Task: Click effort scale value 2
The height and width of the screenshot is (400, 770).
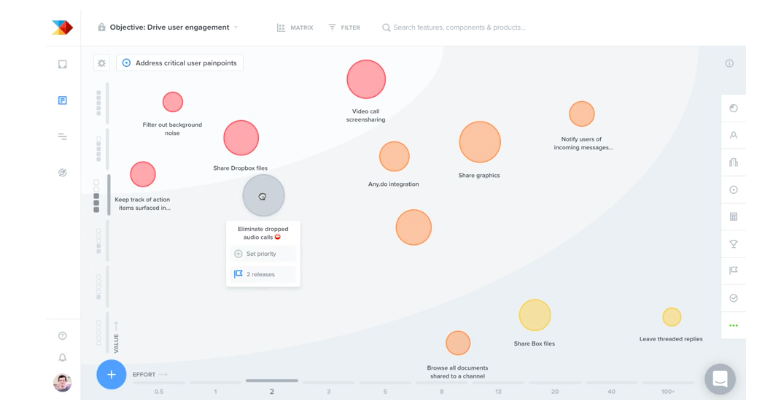Action: click(x=271, y=391)
